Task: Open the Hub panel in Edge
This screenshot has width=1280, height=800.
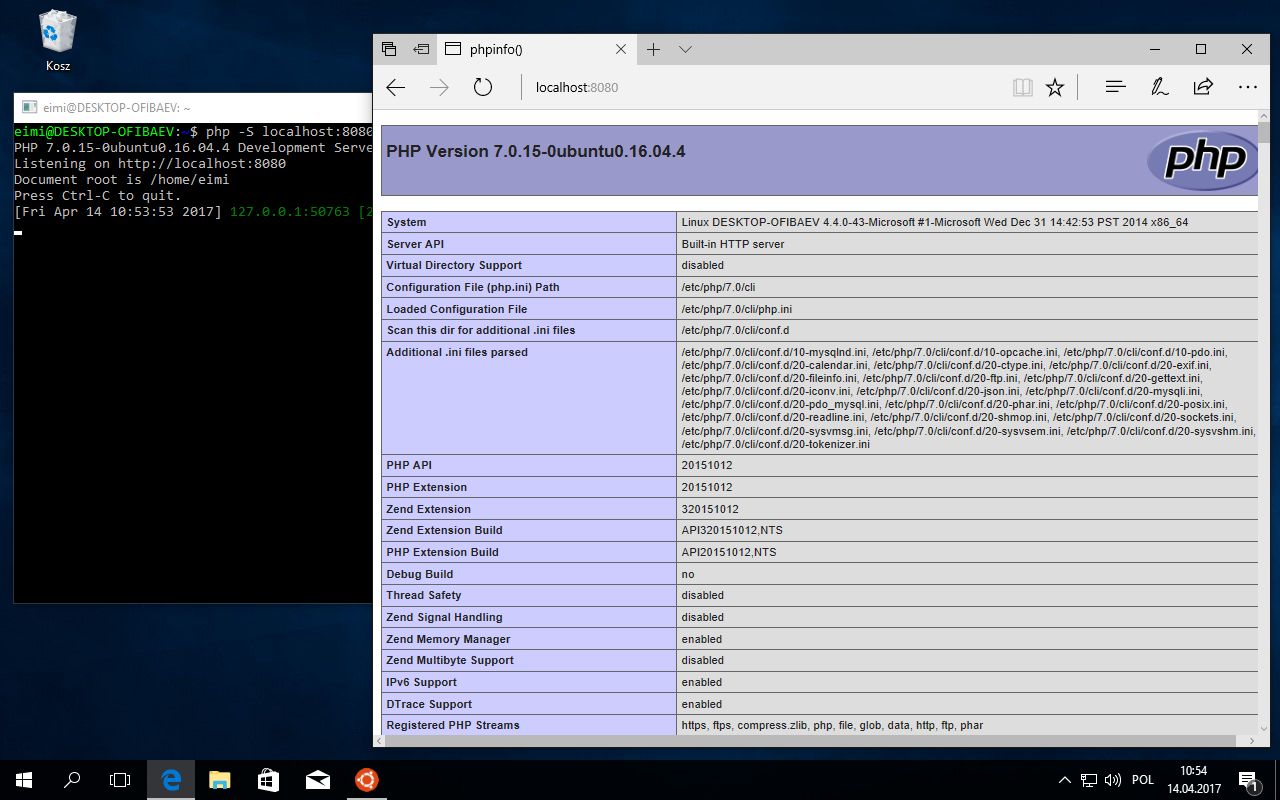Action: 1114,87
